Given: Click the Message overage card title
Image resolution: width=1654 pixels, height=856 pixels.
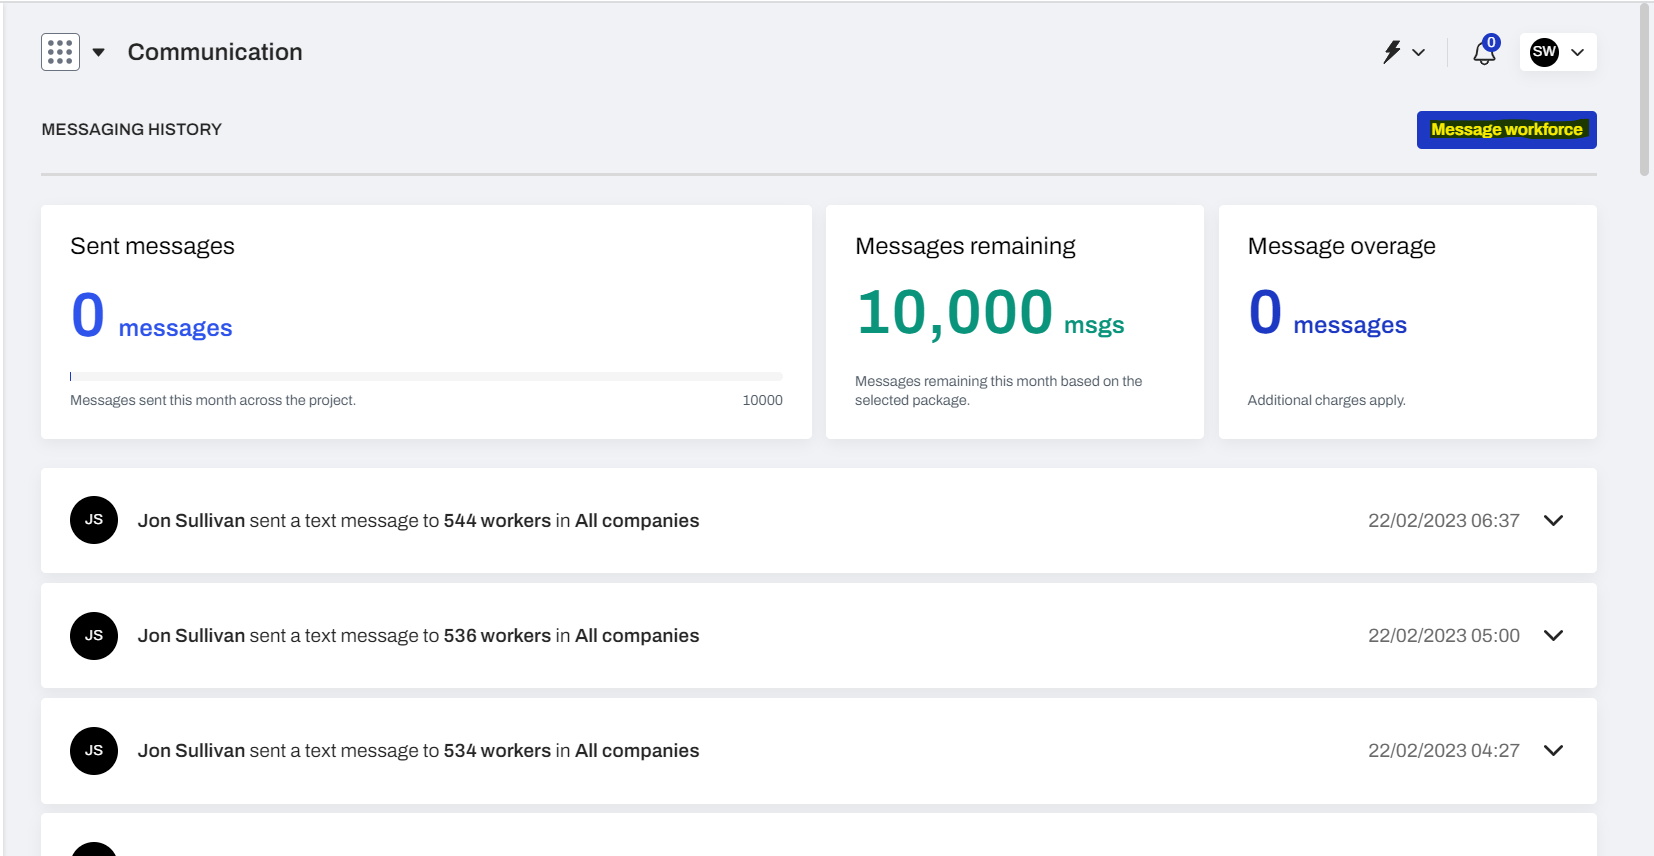Looking at the screenshot, I should 1341,246.
